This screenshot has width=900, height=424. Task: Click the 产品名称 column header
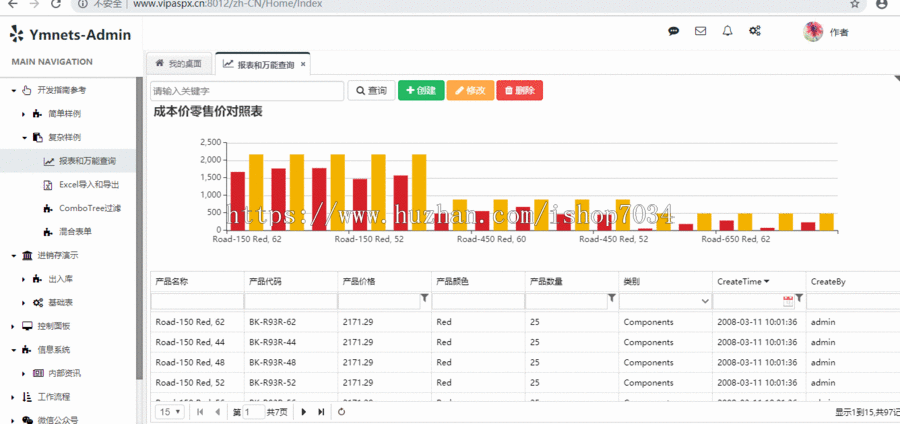[x=197, y=282]
